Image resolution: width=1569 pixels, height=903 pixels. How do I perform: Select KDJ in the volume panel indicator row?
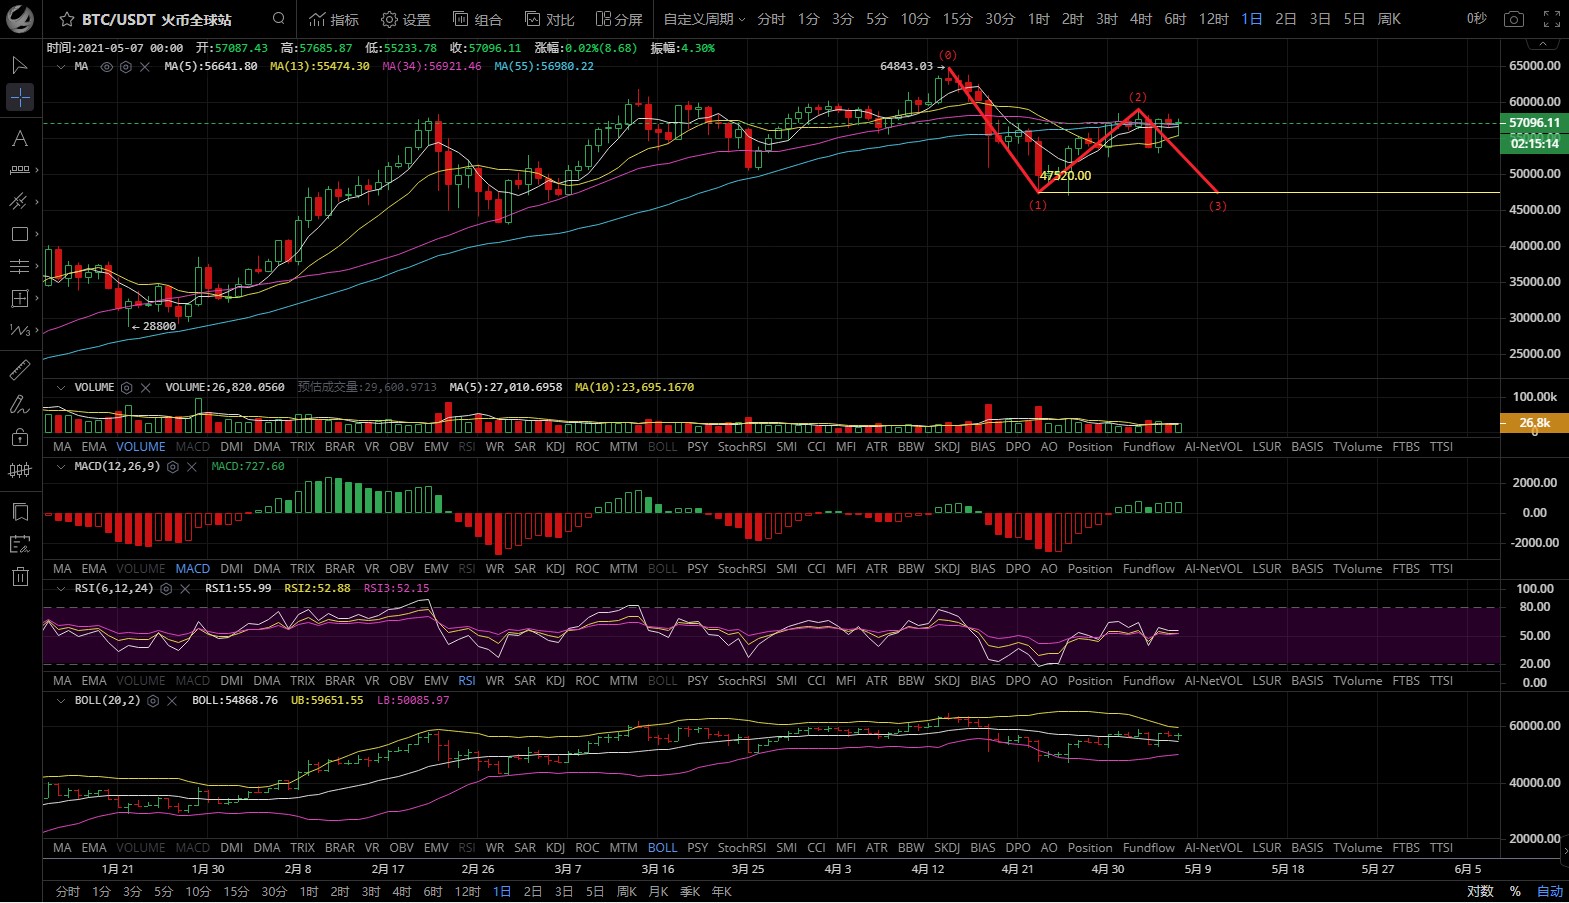tap(556, 447)
